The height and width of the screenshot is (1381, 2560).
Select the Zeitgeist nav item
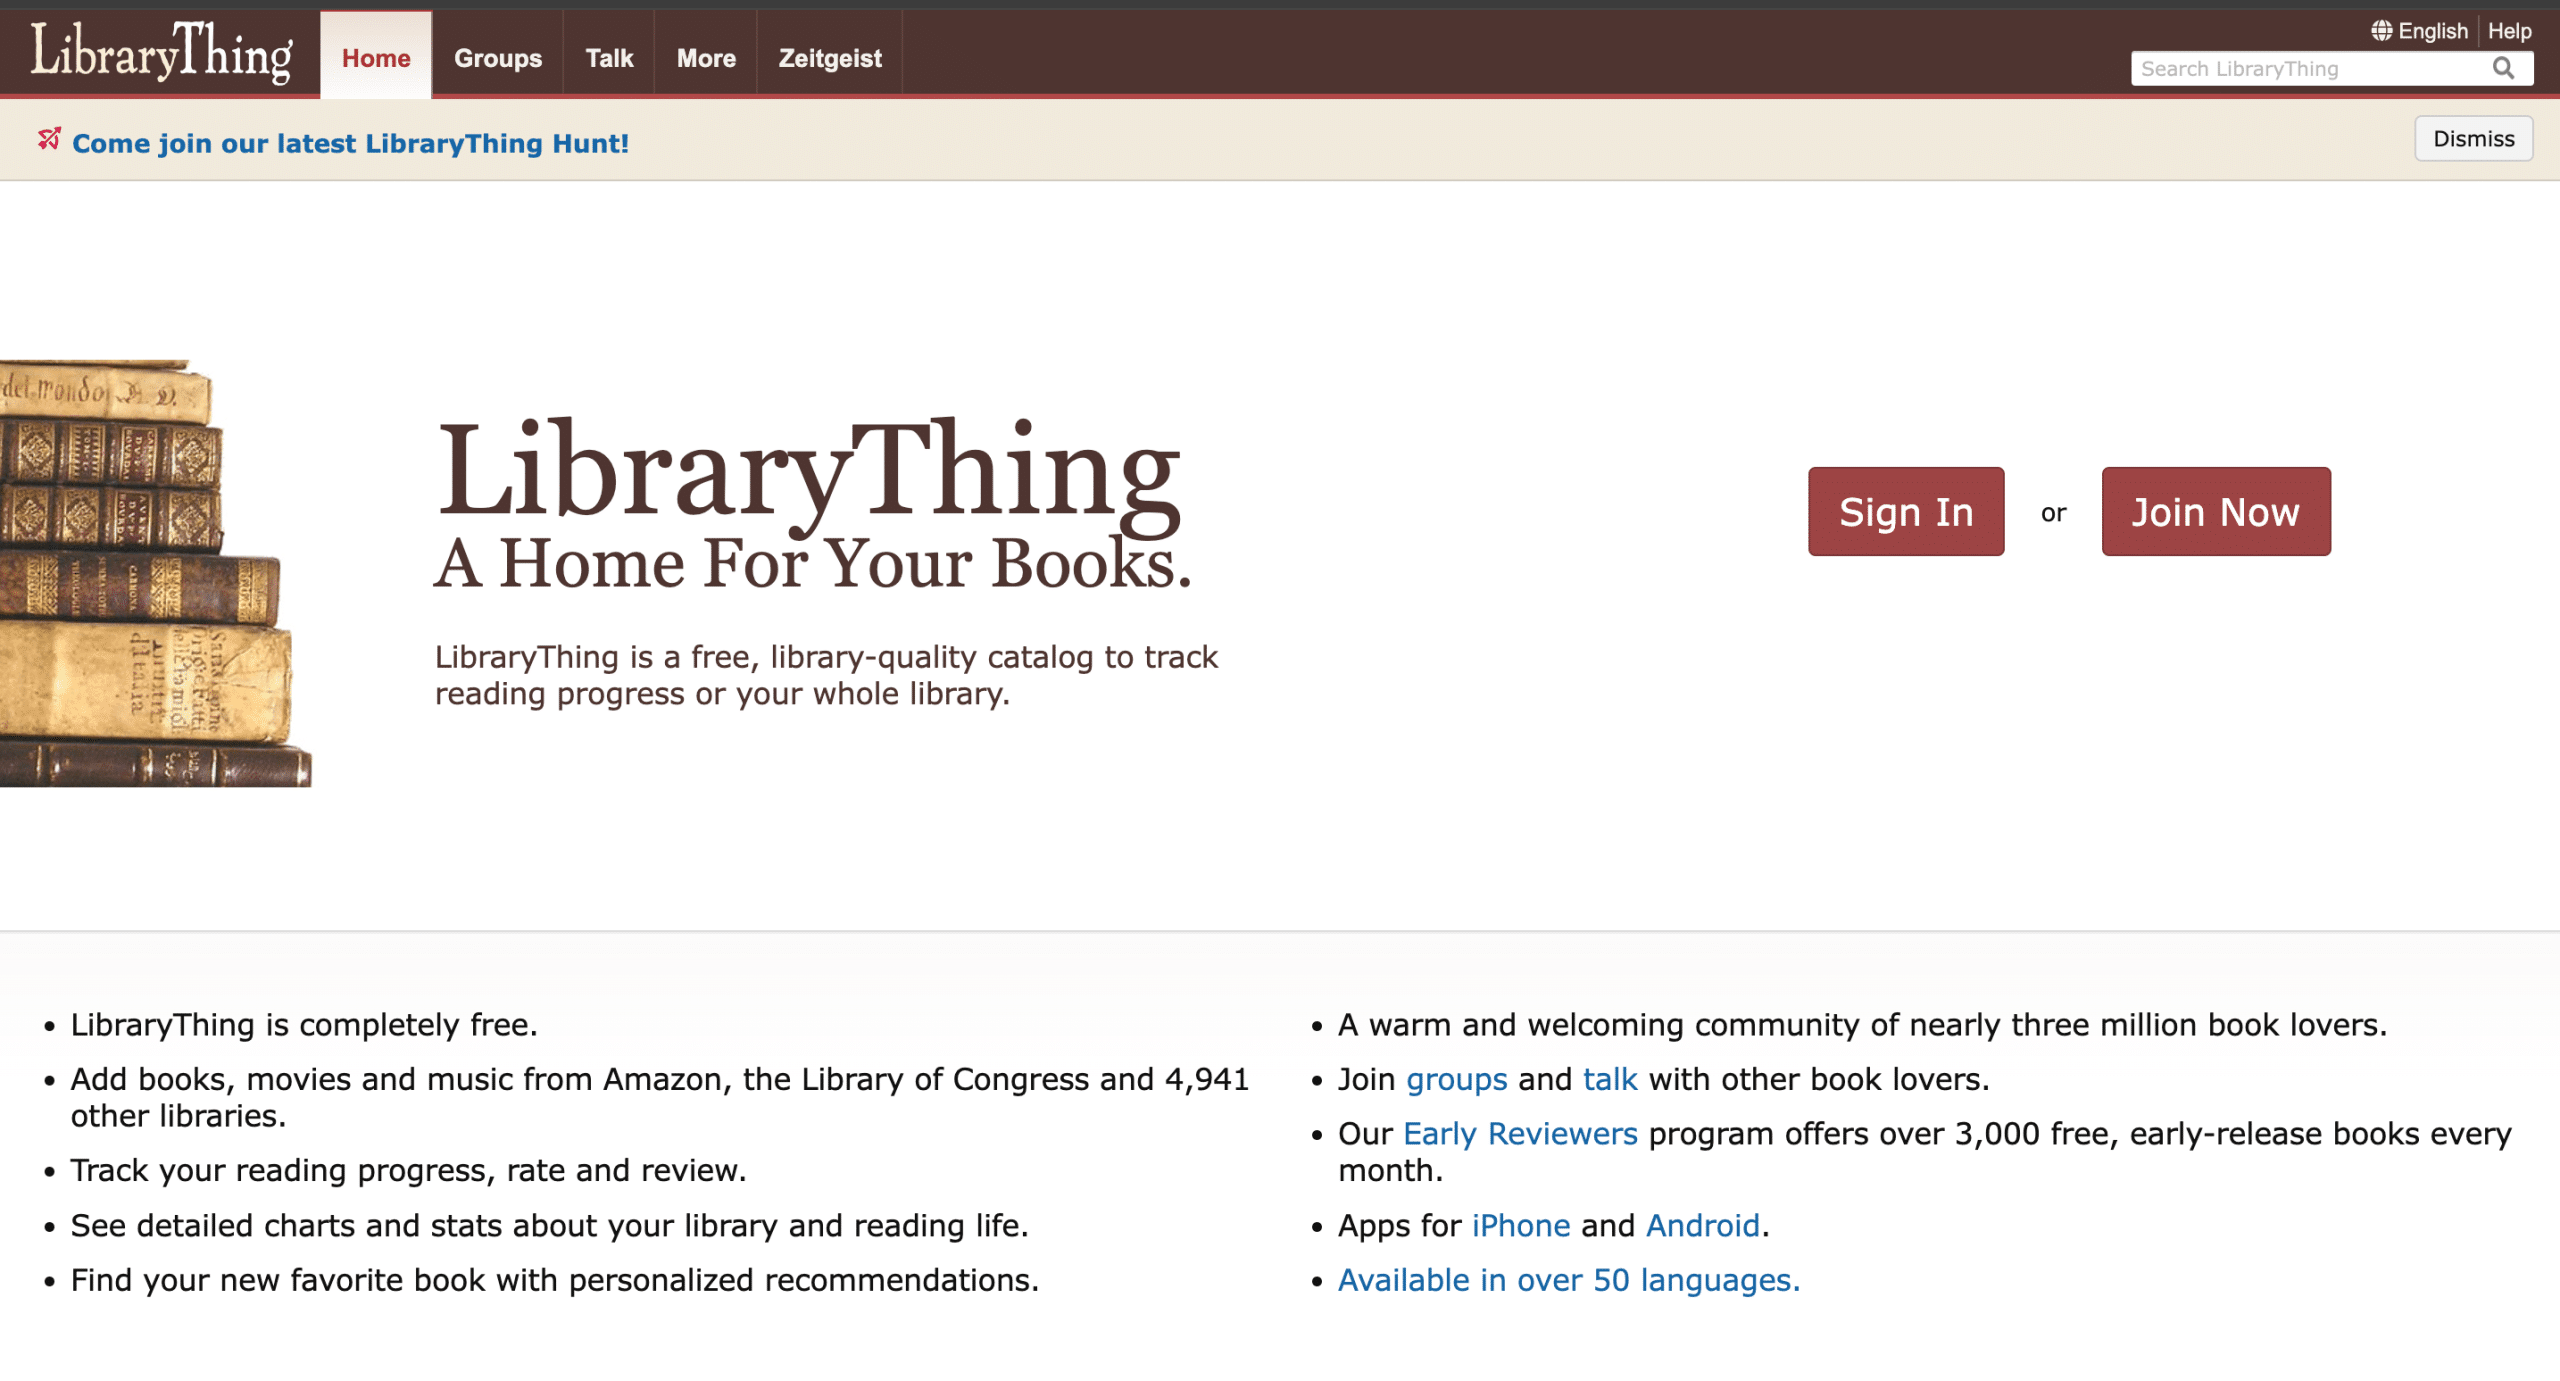(x=829, y=58)
